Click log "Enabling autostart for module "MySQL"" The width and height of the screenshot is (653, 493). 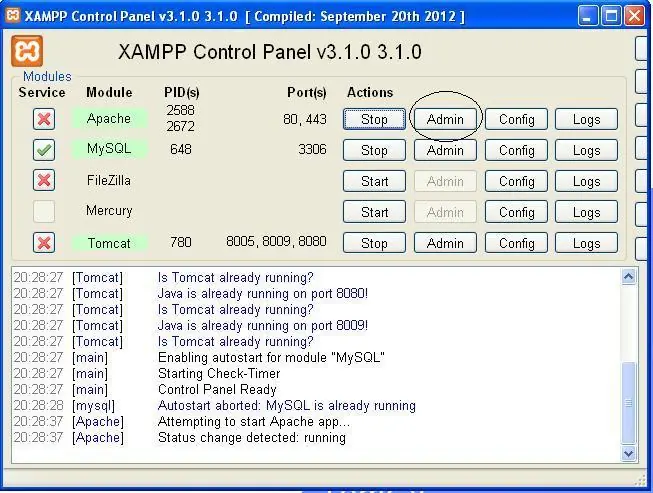point(271,358)
